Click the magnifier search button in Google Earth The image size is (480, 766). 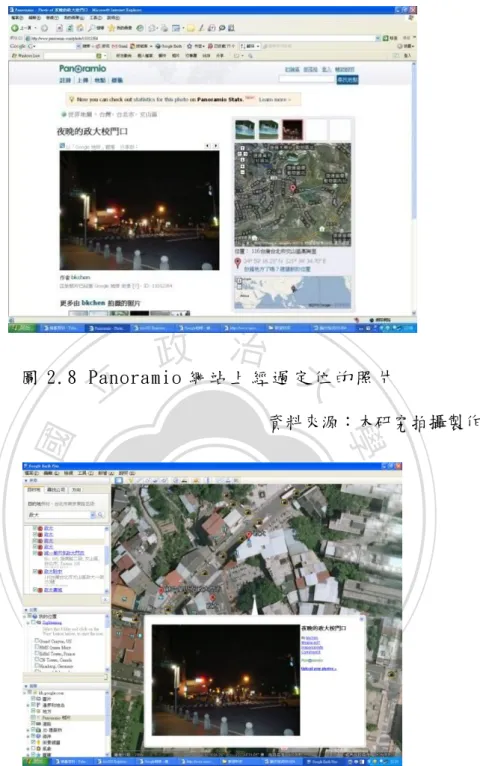point(101,515)
